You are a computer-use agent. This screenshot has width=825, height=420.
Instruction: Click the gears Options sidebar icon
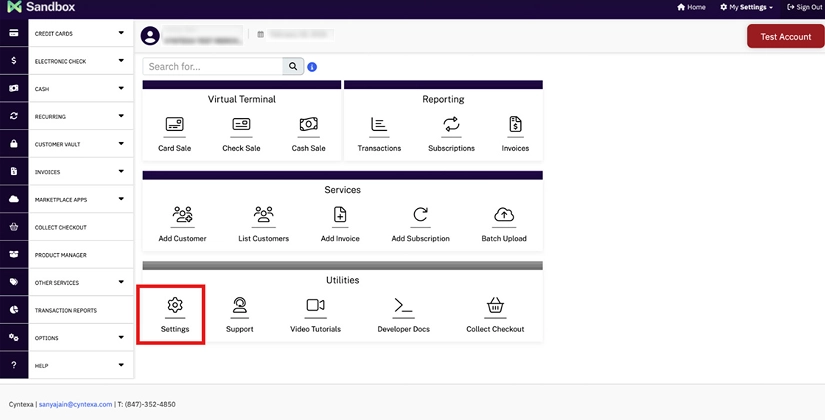[x=14, y=337]
